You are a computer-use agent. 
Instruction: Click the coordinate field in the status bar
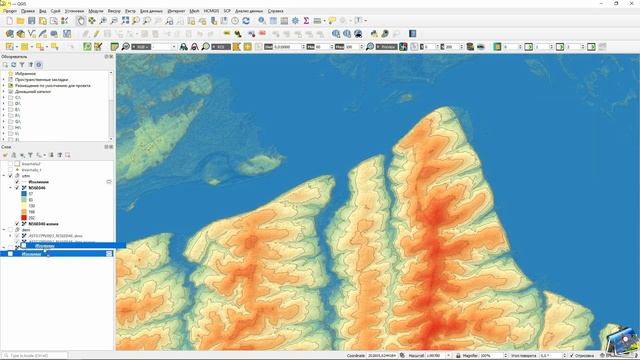coord(382,356)
